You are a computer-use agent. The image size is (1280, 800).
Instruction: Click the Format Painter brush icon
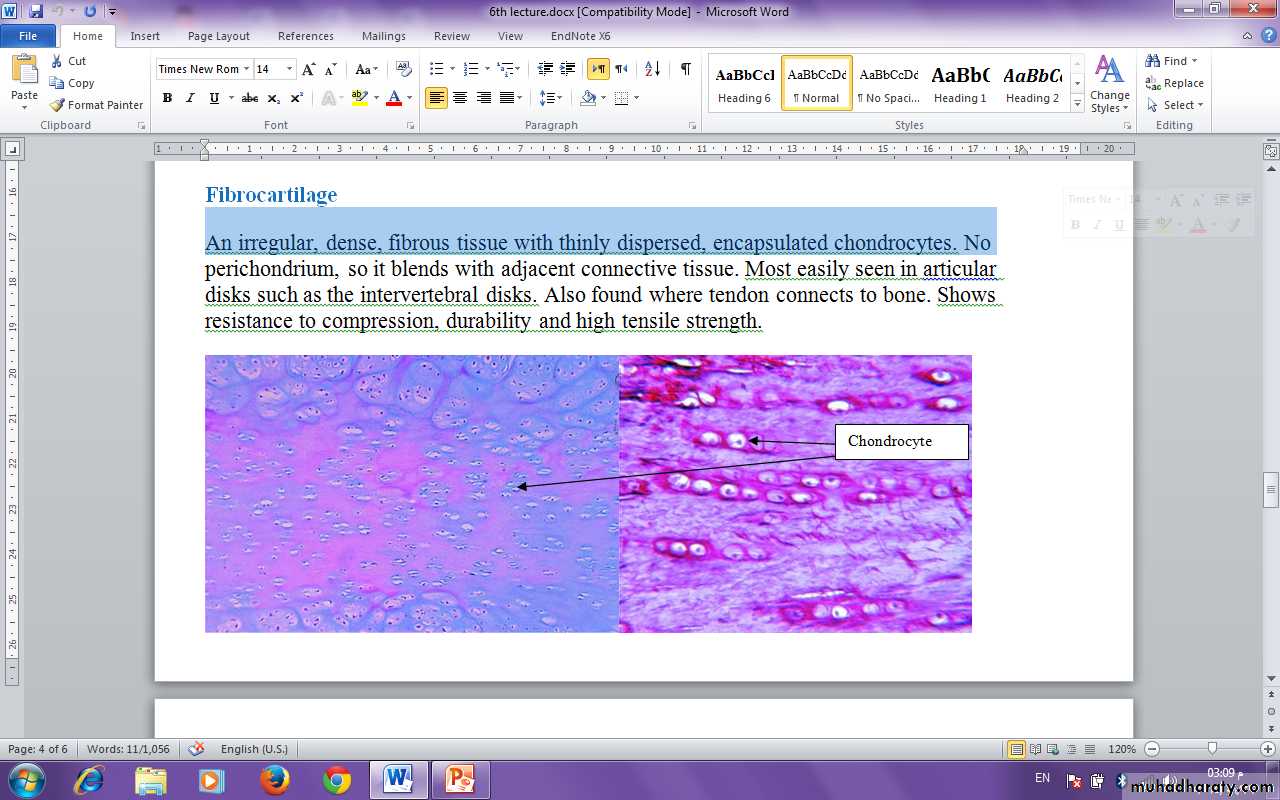coord(58,105)
